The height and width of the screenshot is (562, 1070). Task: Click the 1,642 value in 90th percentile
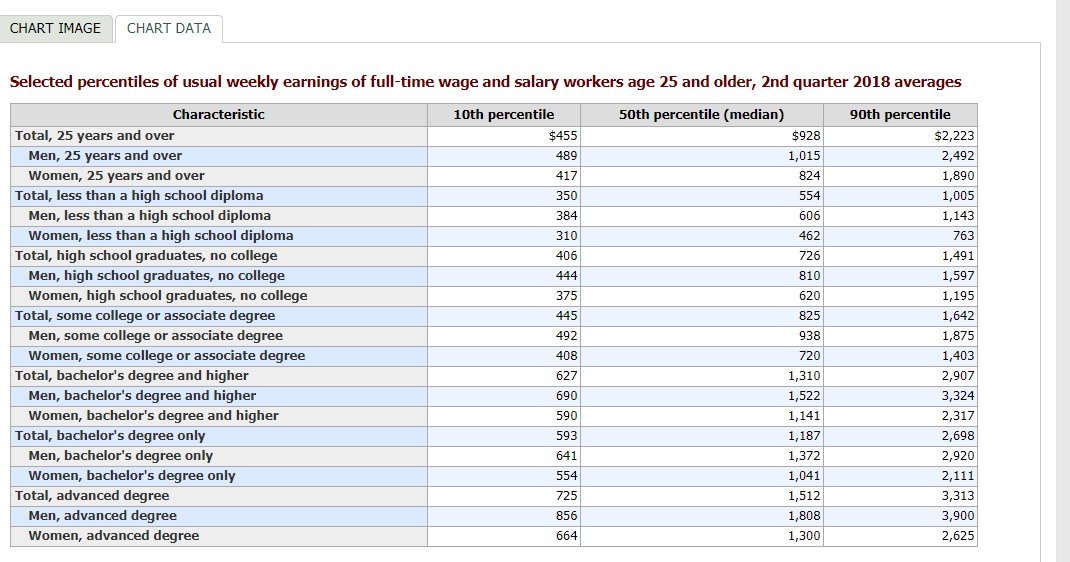(x=958, y=316)
